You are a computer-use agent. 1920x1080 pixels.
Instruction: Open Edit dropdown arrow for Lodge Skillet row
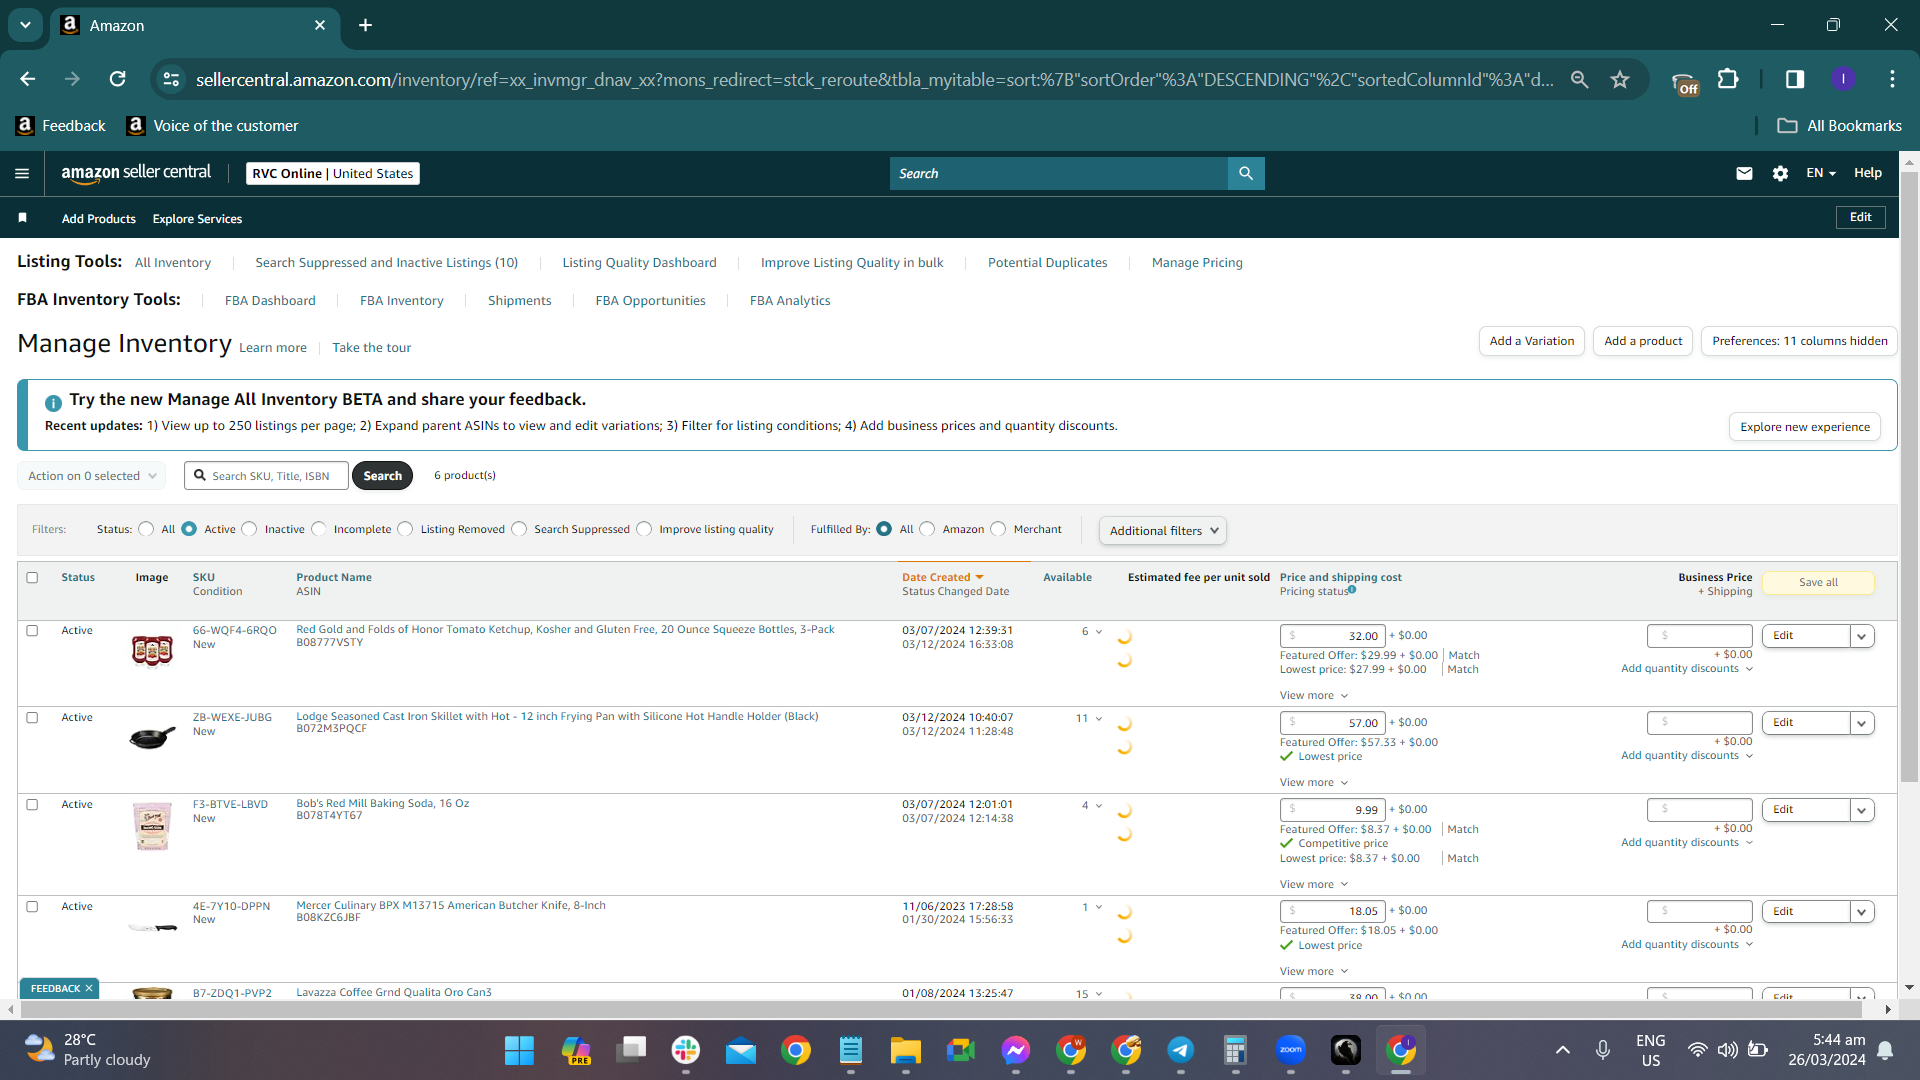tap(1862, 723)
